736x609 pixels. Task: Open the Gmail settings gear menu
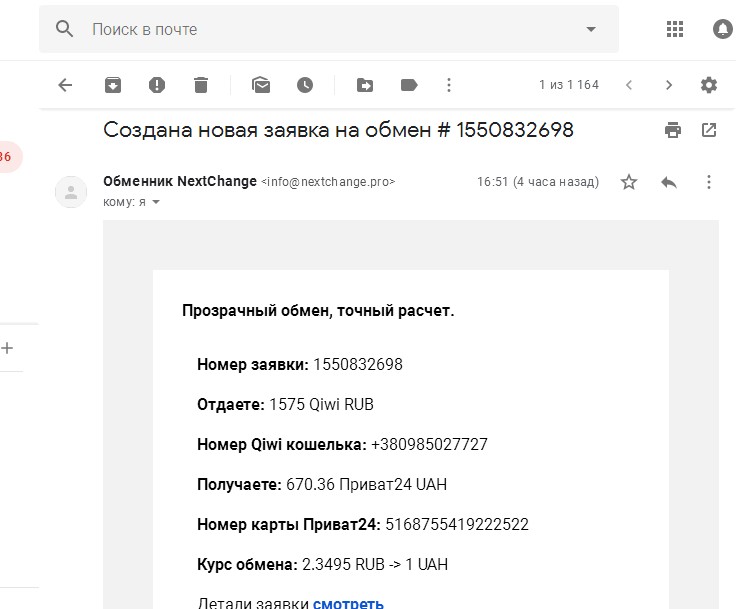[709, 85]
